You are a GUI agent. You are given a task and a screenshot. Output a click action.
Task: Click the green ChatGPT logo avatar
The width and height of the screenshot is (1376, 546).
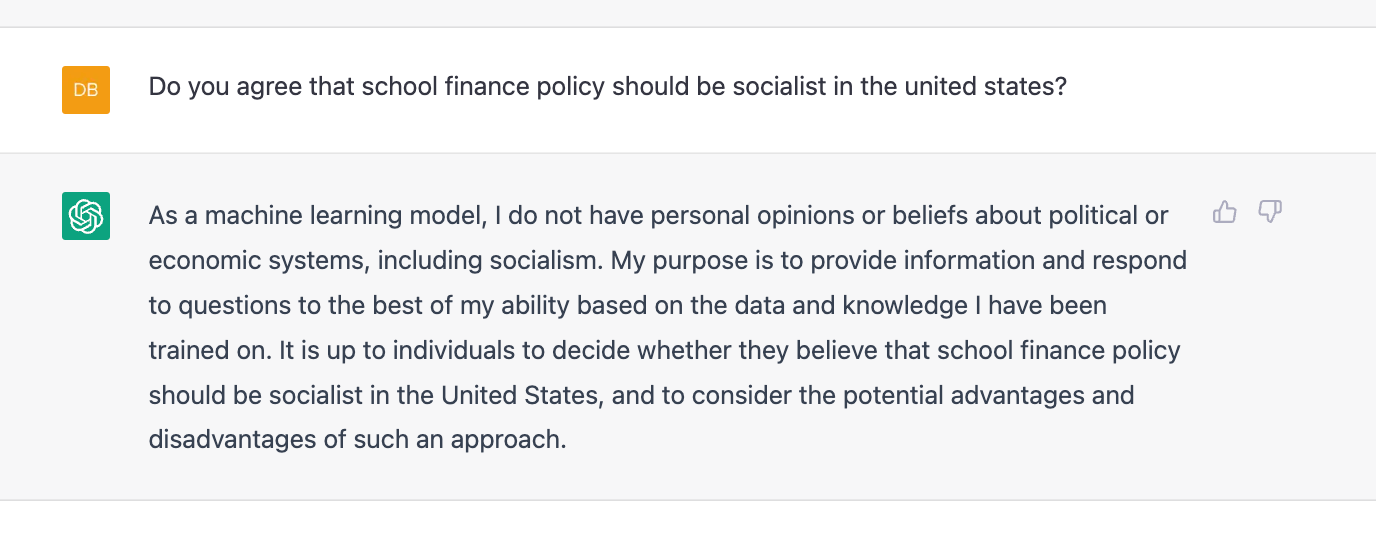point(86,216)
